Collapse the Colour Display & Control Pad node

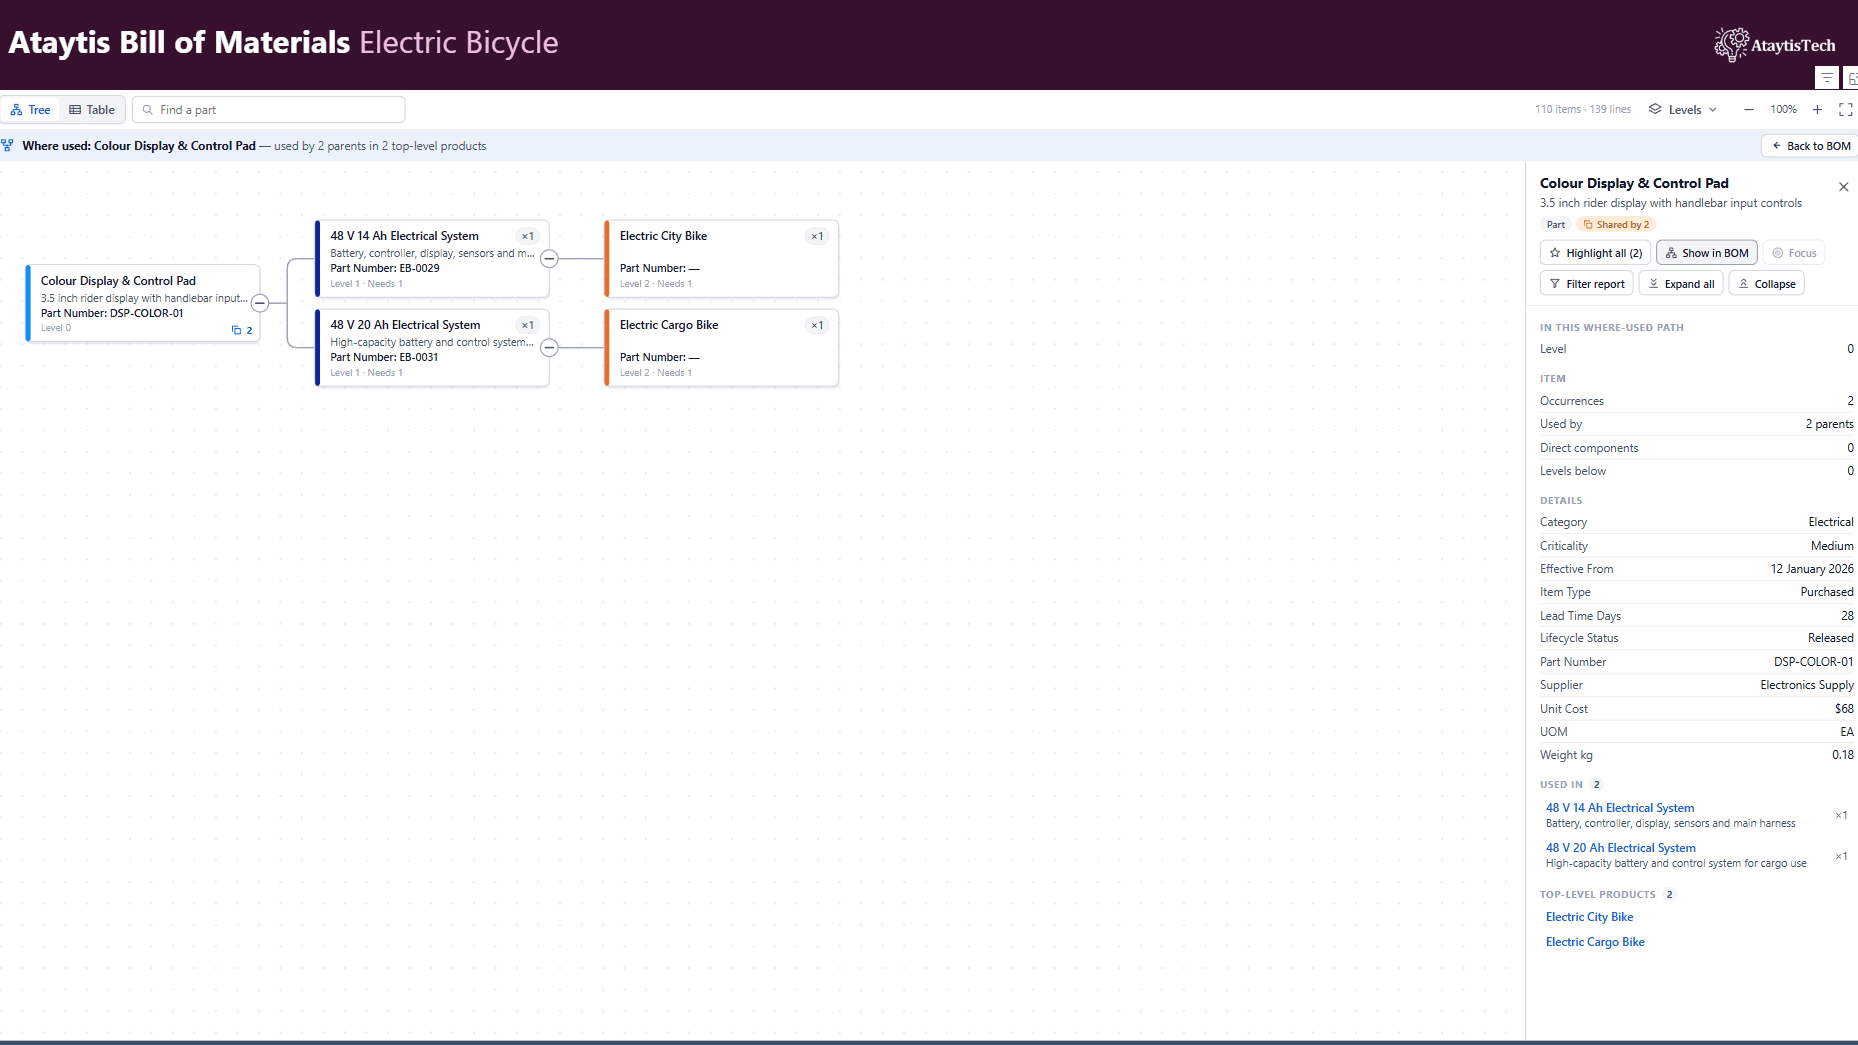pyautogui.click(x=260, y=302)
